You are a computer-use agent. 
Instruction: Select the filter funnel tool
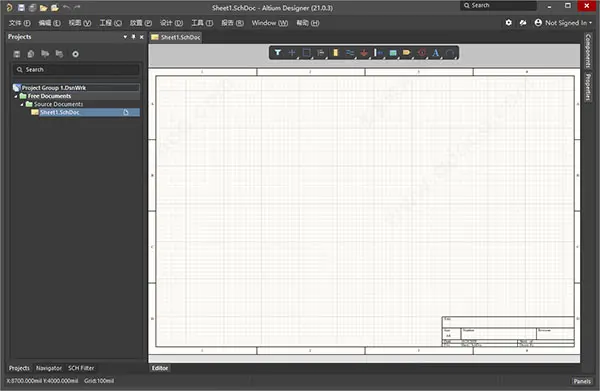pyautogui.click(x=278, y=53)
